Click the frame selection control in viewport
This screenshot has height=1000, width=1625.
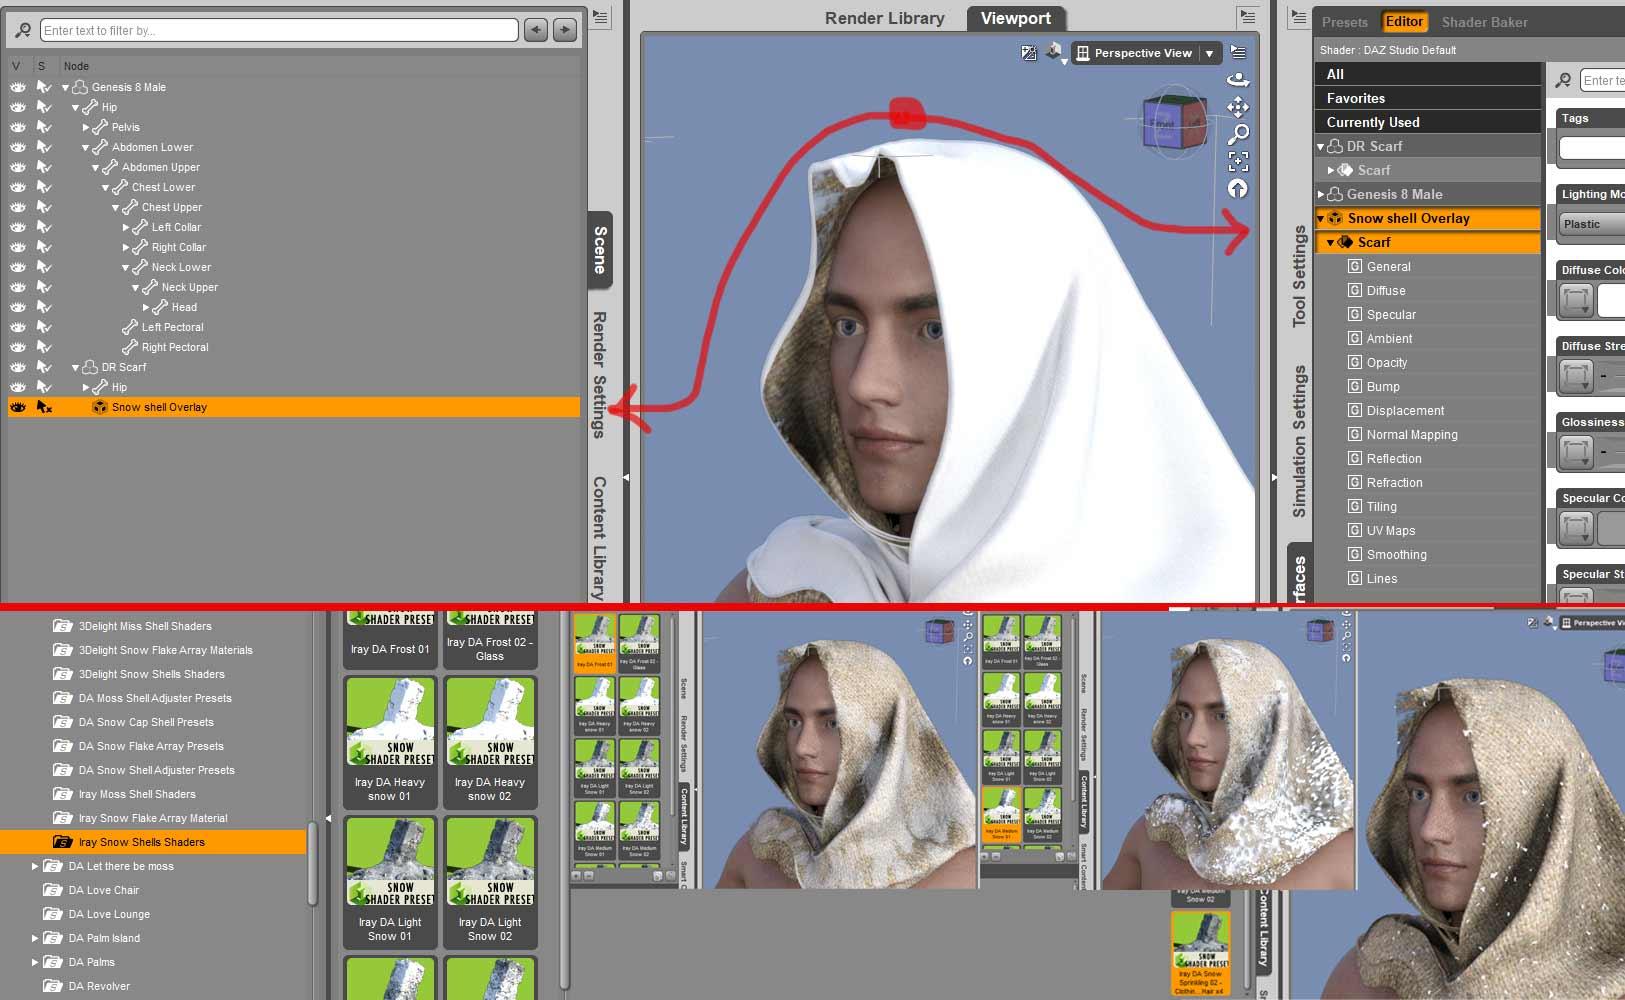click(x=1238, y=161)
